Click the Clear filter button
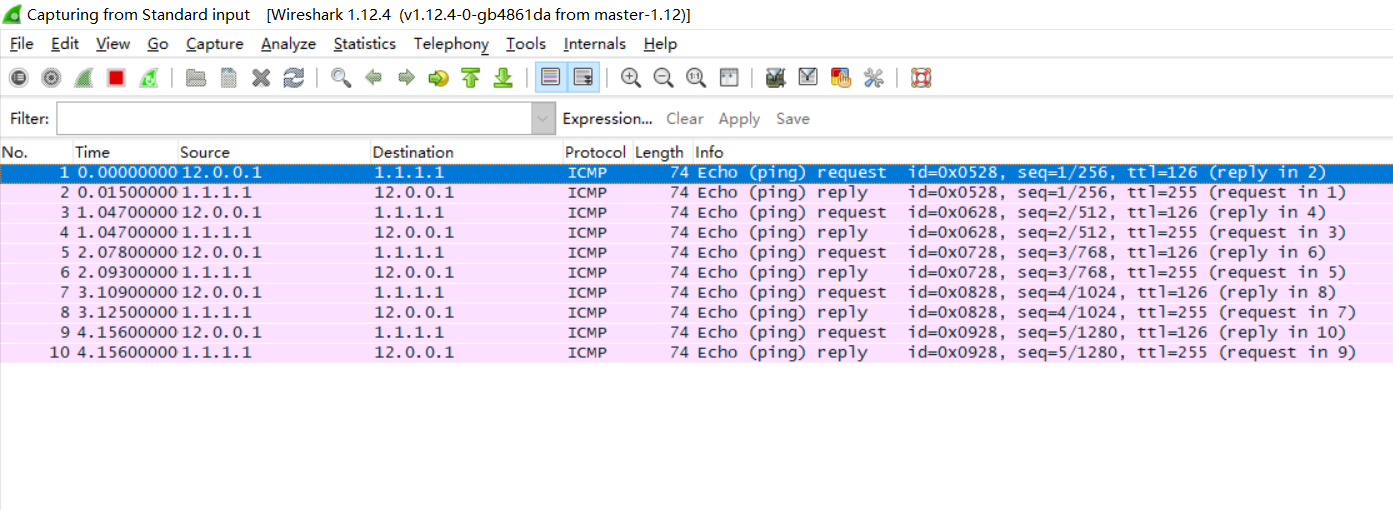Image resolution: width=1393 pixels, height=510 pixels. click(685, 118)
